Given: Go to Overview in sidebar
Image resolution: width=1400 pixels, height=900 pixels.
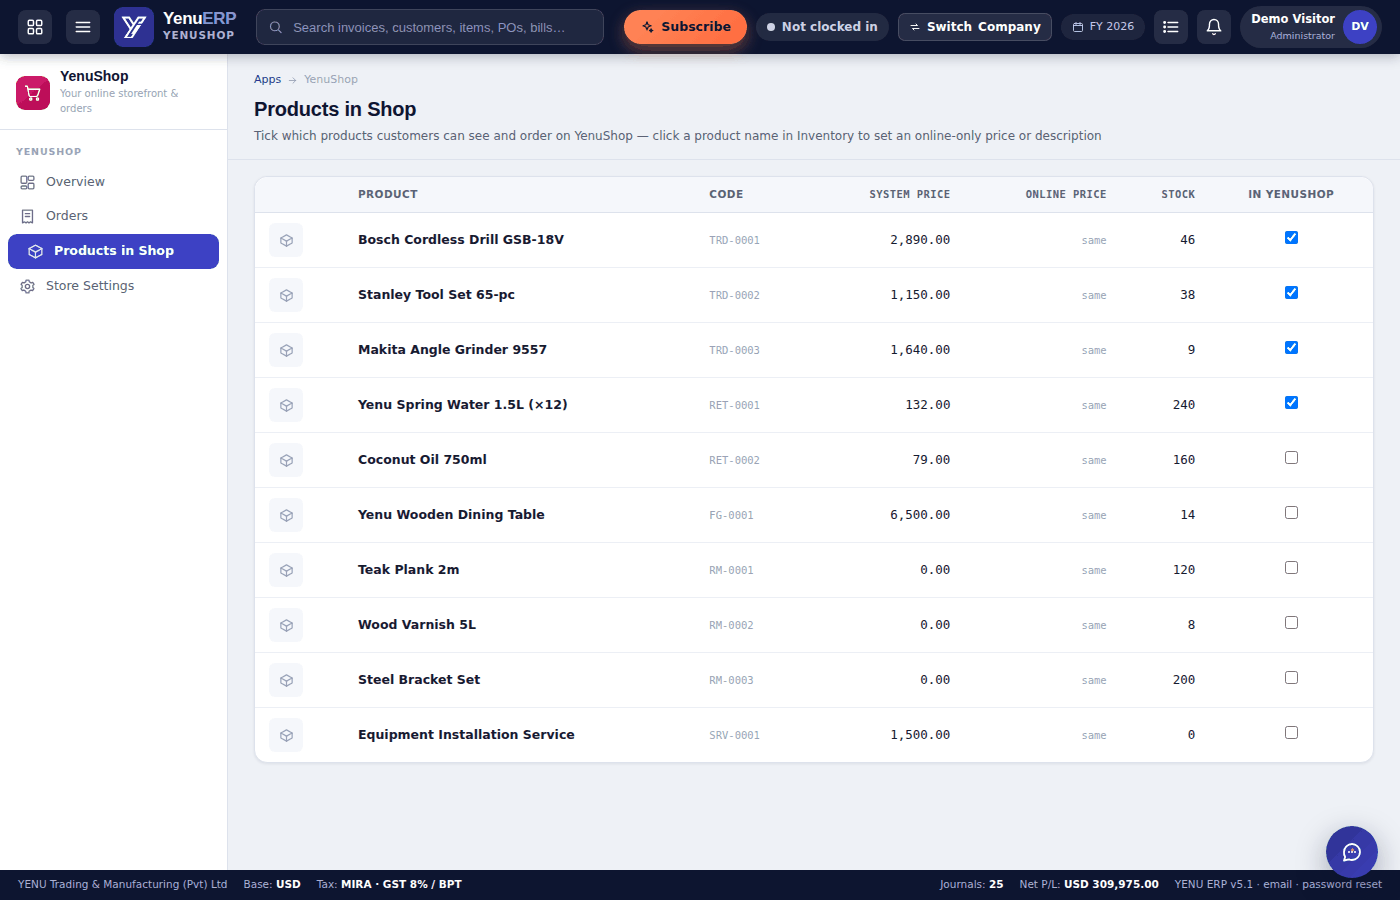Looking at the screenshot, I should click(x=113, y=182).
